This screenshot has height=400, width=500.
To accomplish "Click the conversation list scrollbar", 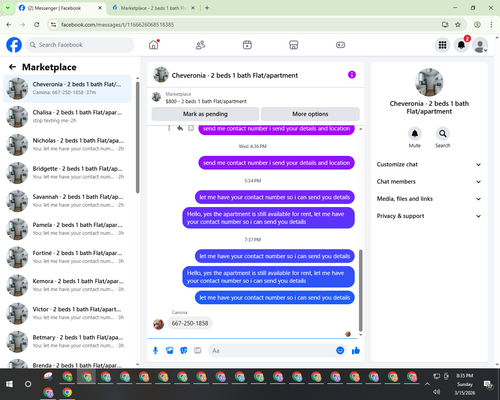I will point(137,137).
